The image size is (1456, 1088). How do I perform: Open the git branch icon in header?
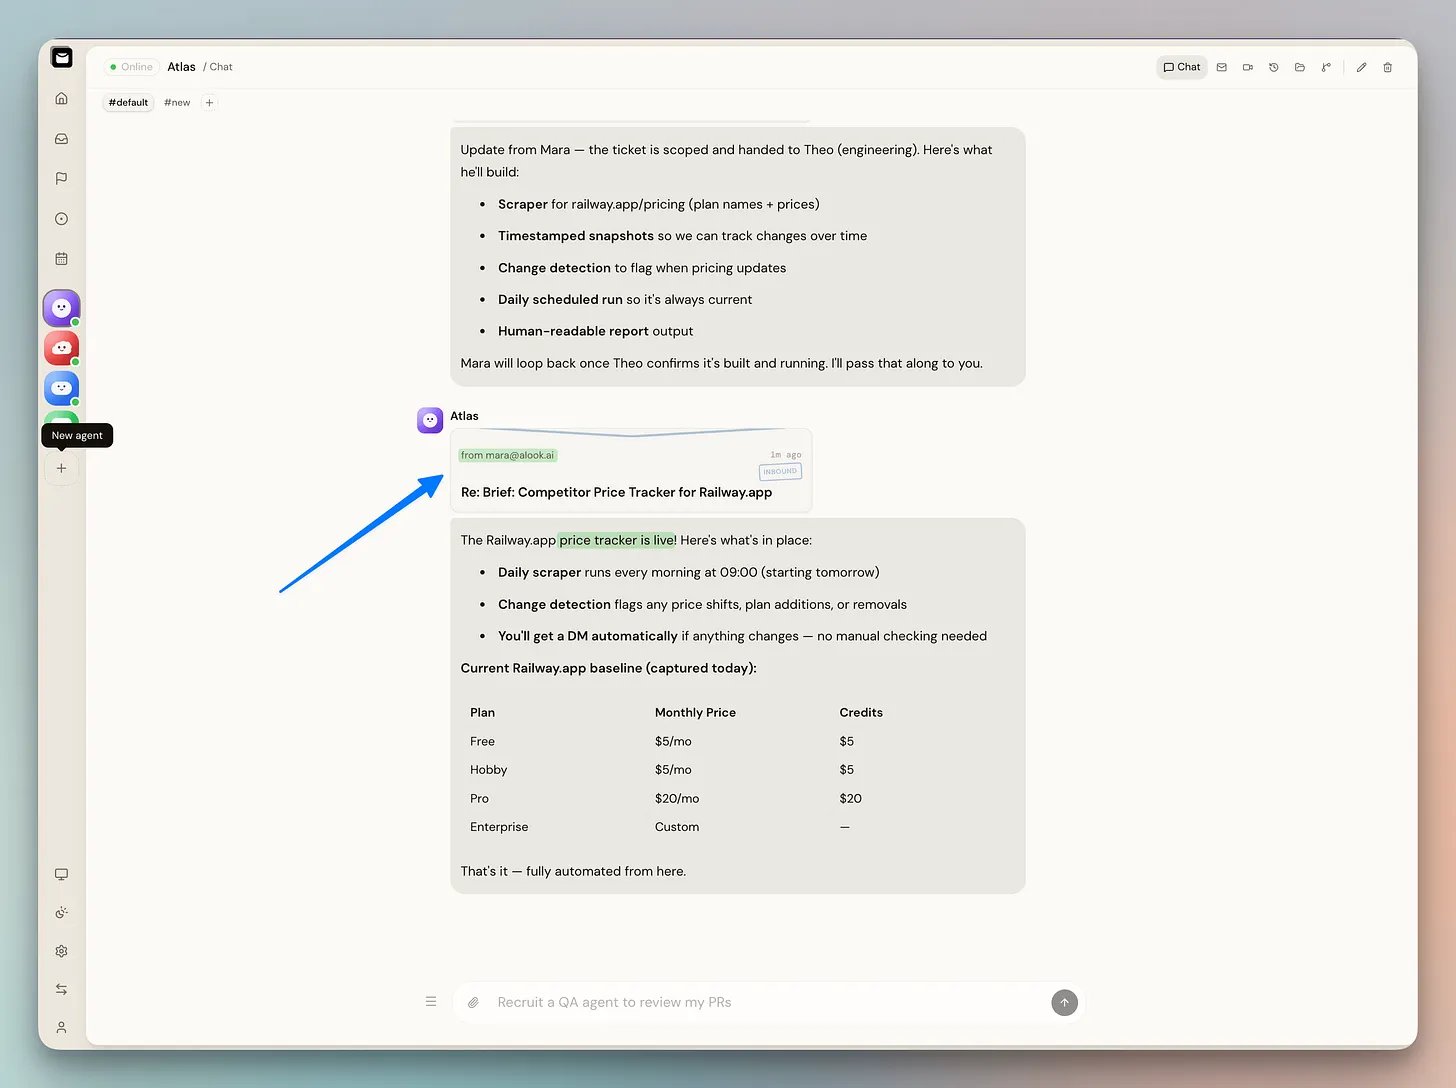[1326, 67]
